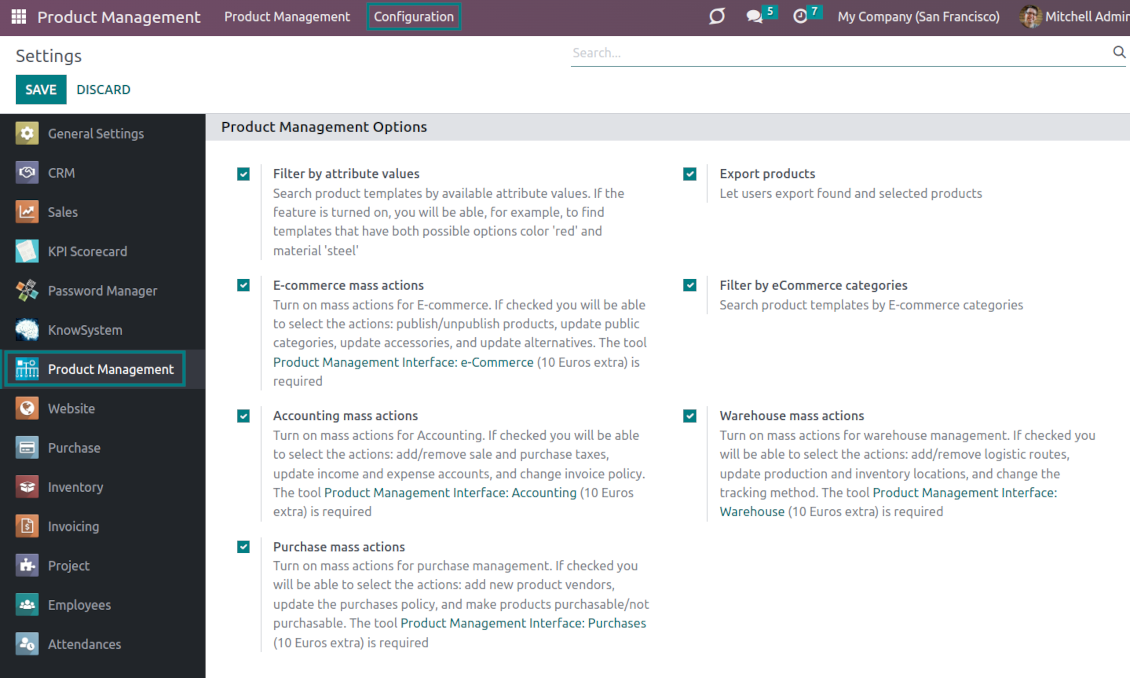
Task: Toggle Warehouse mass actions checkbox
Action: 690,416
